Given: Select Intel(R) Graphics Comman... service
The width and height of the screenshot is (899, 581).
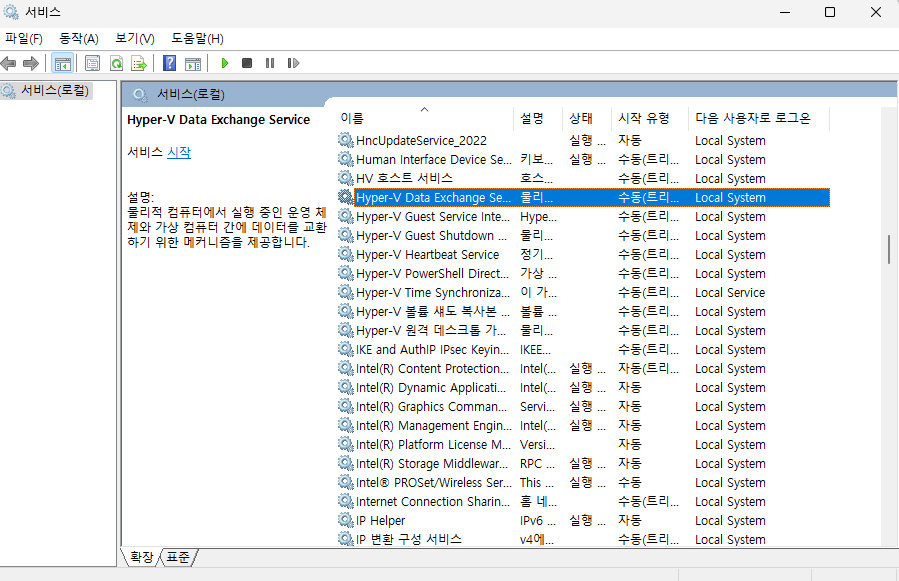Looking at the screenshot, I should coord(432,406).
